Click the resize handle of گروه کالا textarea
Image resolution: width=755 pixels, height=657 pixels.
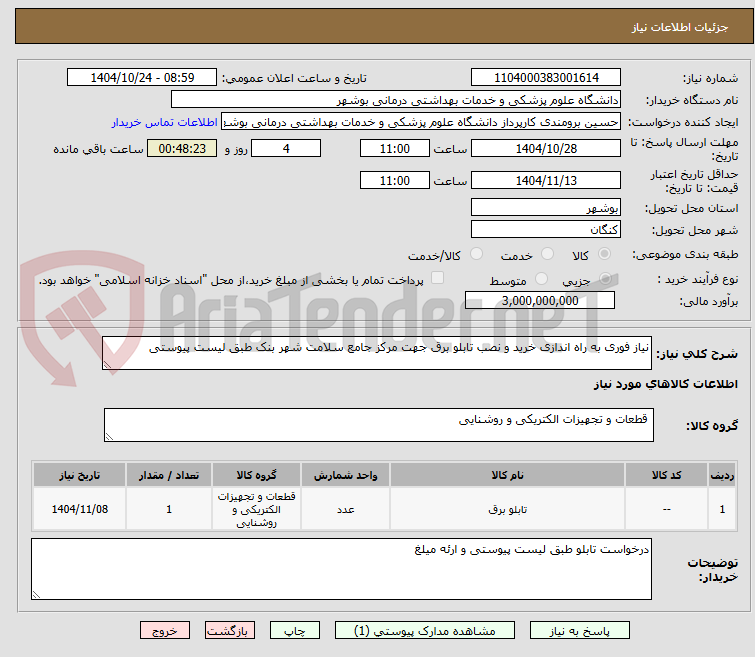[109, 437]
